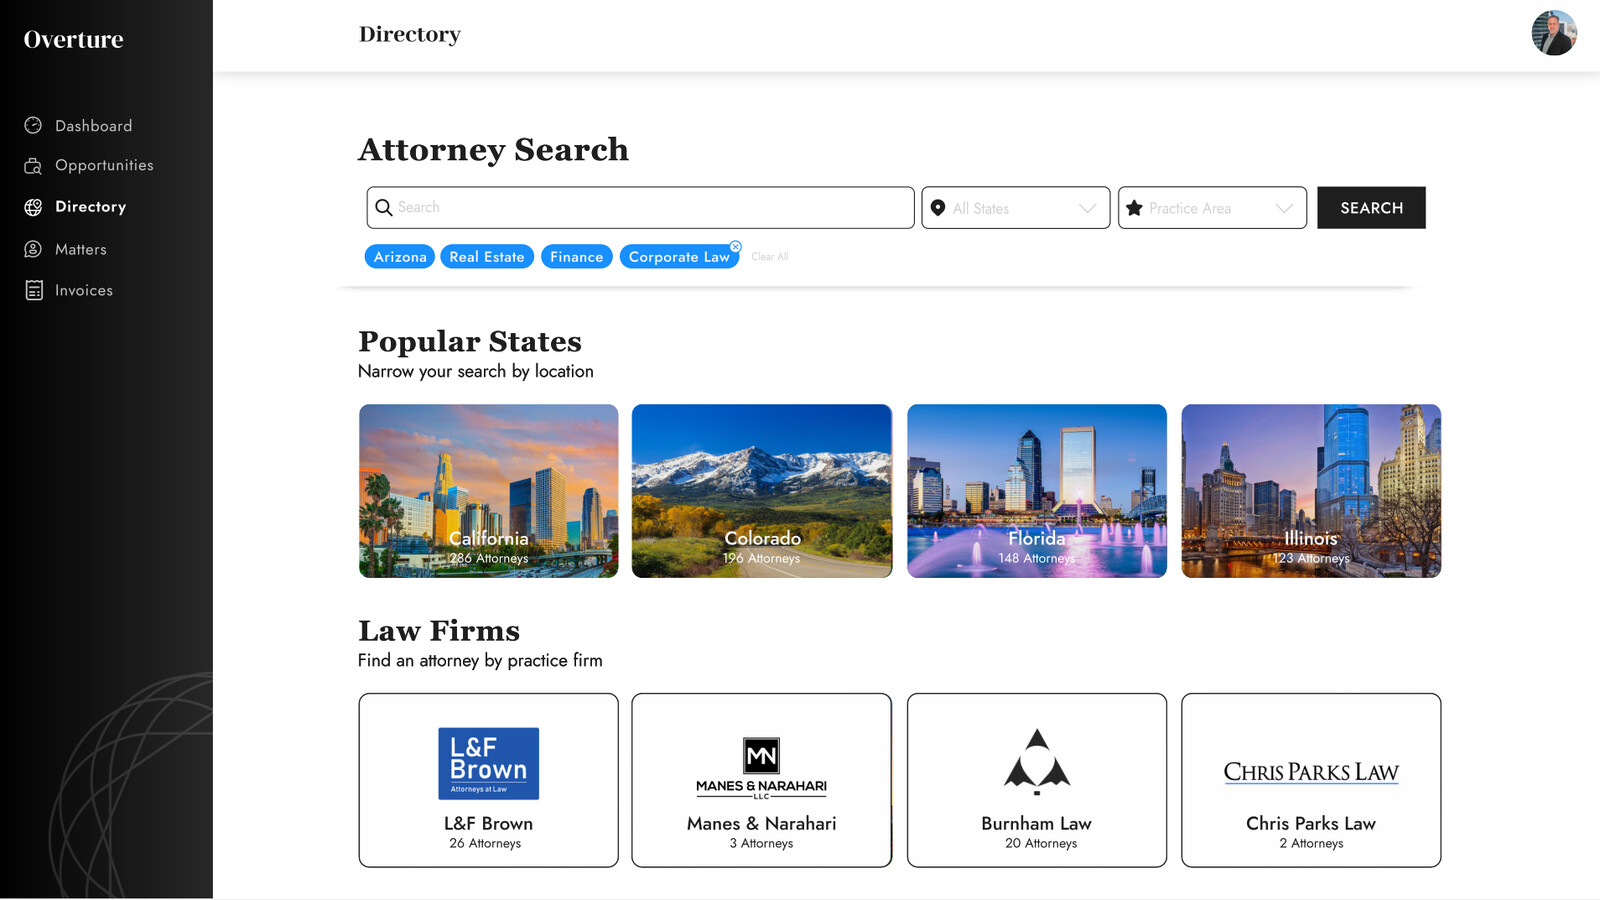The image size is (1600, 900).
Task: Click the Matters sidebar icon
Action: click(x=33, y=249)
